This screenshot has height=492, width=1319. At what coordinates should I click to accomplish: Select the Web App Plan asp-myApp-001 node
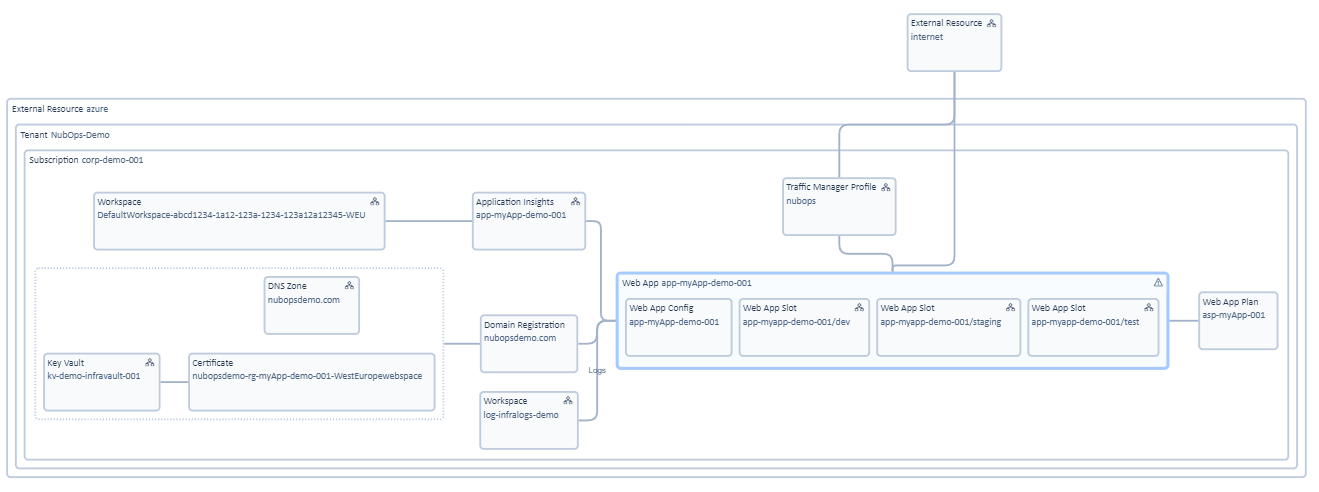pyautogui.click(x=1238, y=320)
